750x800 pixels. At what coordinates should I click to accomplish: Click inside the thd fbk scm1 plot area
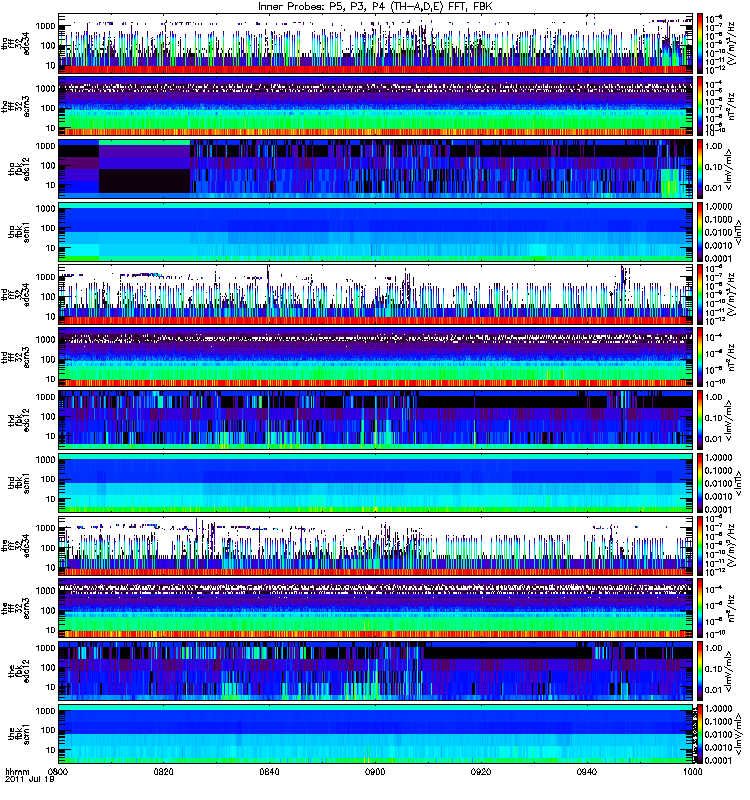[375, 483]
